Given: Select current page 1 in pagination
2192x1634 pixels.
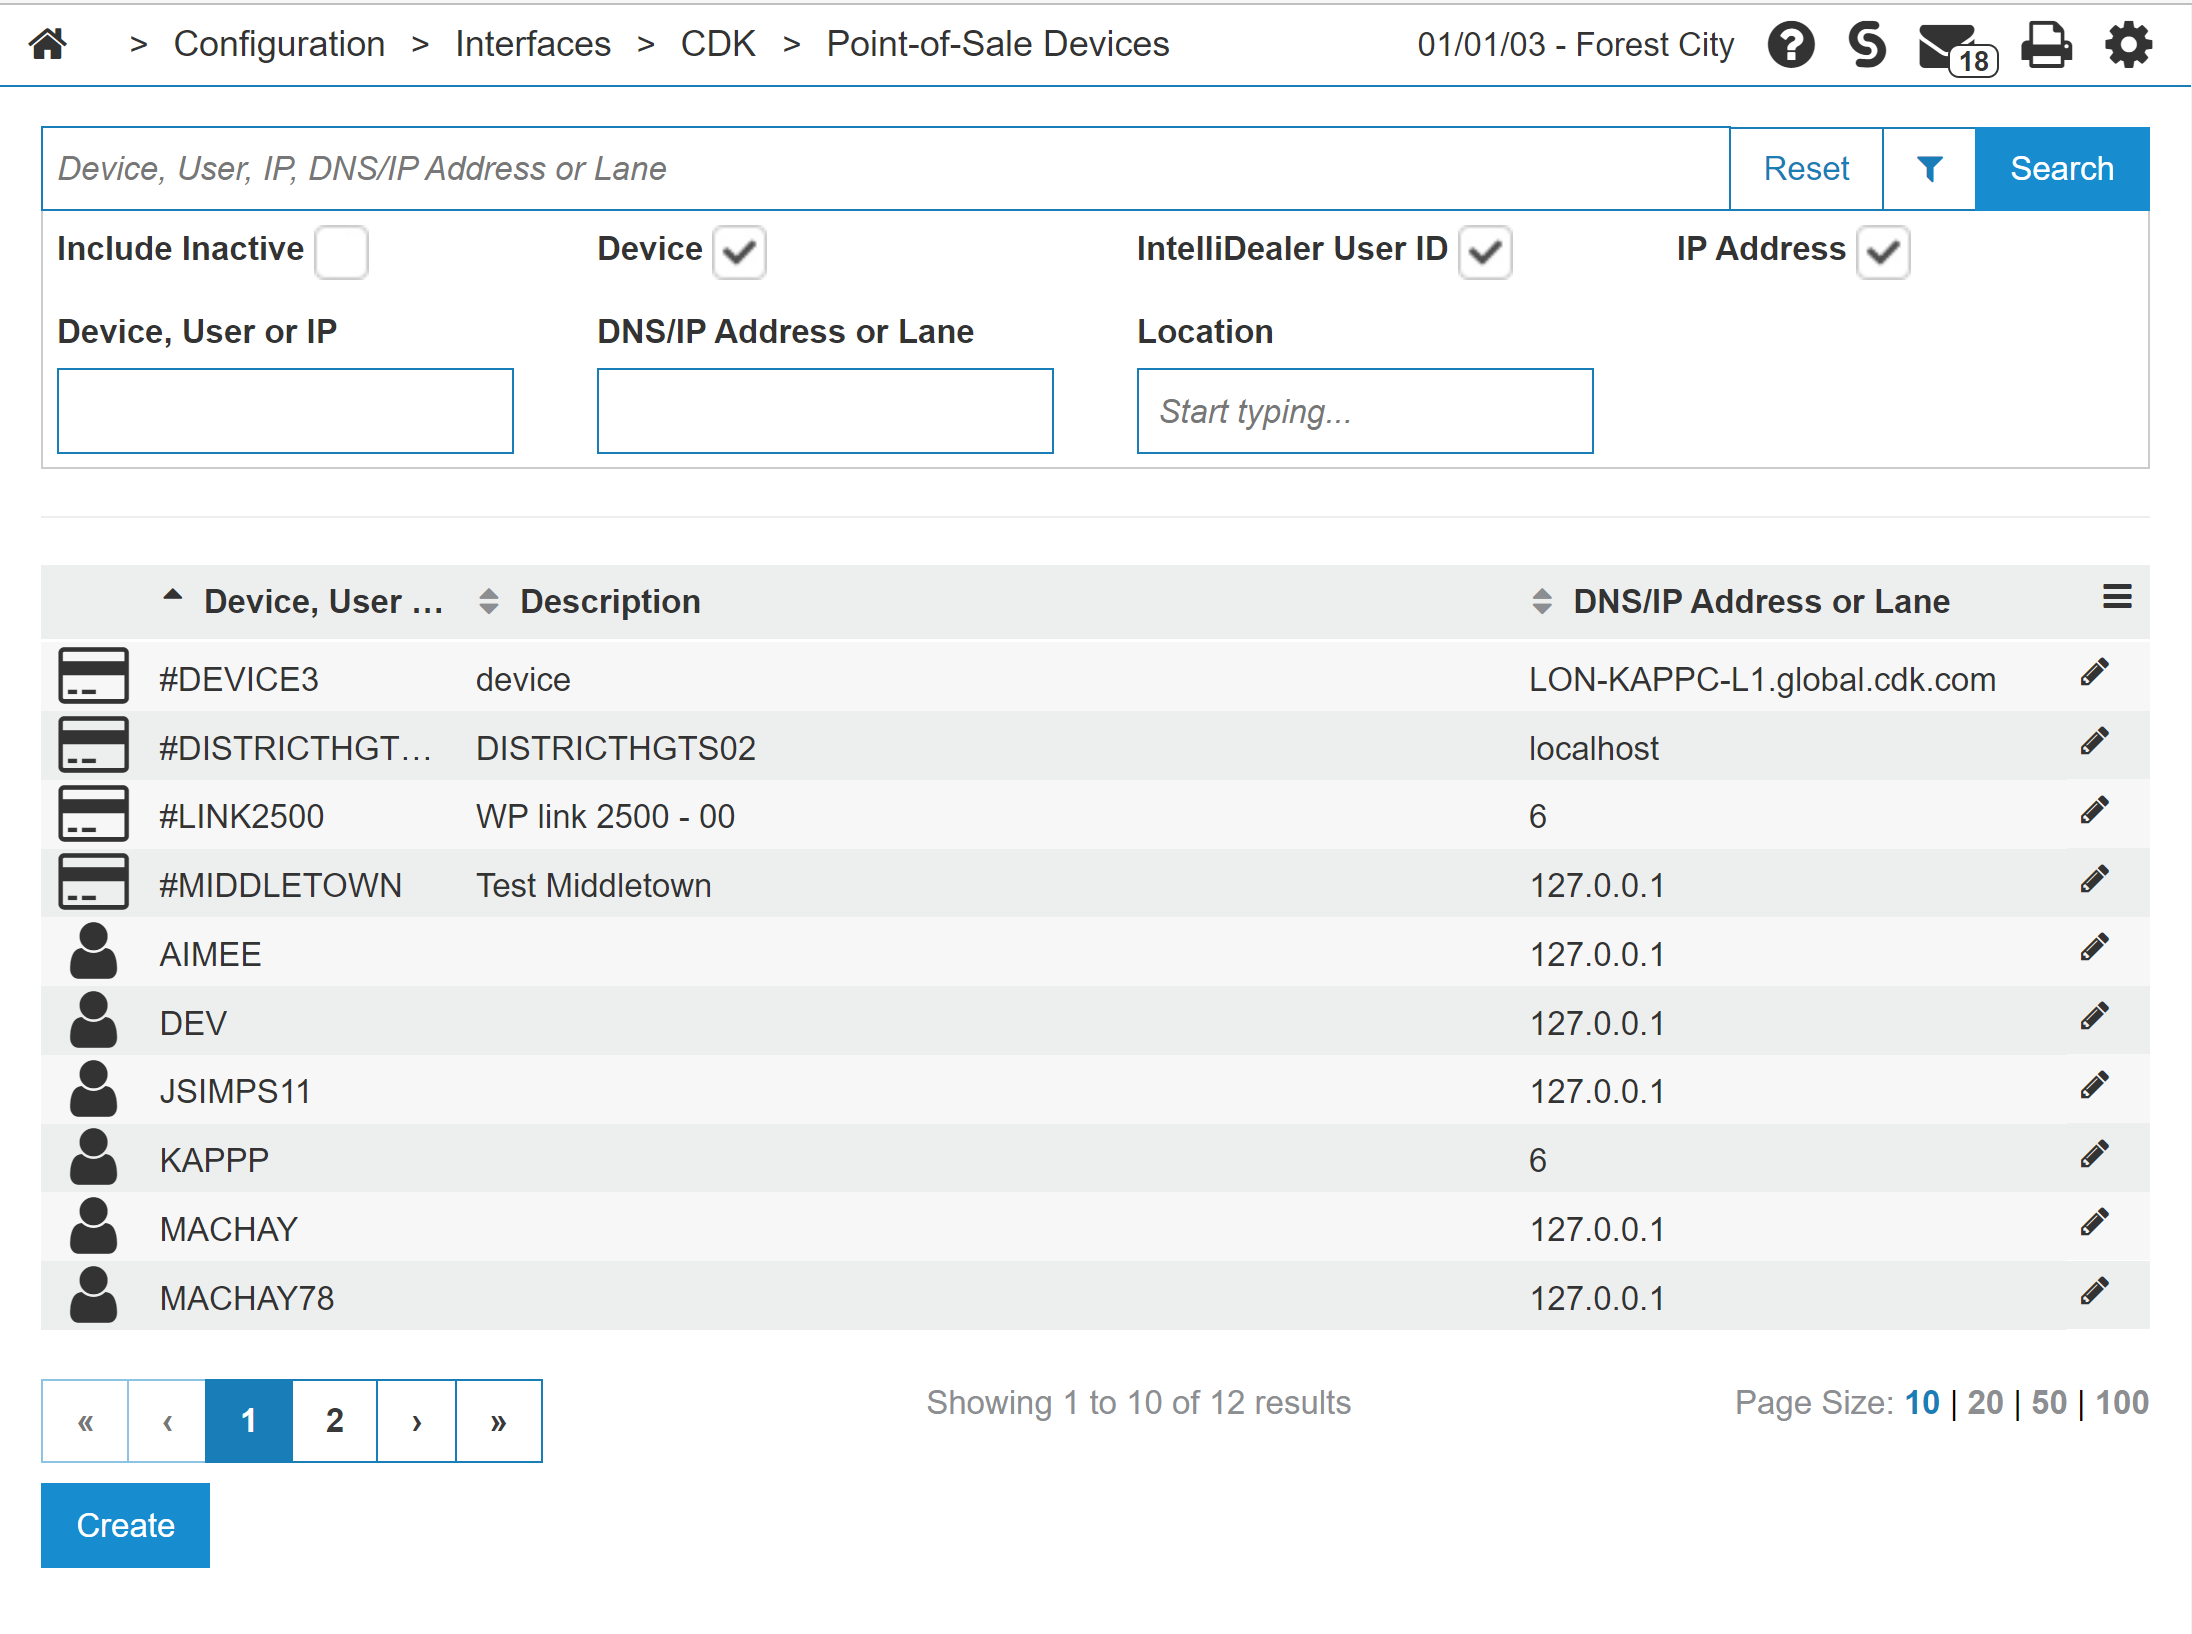Looking at the screenshot, I should (x=249, y=1421).
